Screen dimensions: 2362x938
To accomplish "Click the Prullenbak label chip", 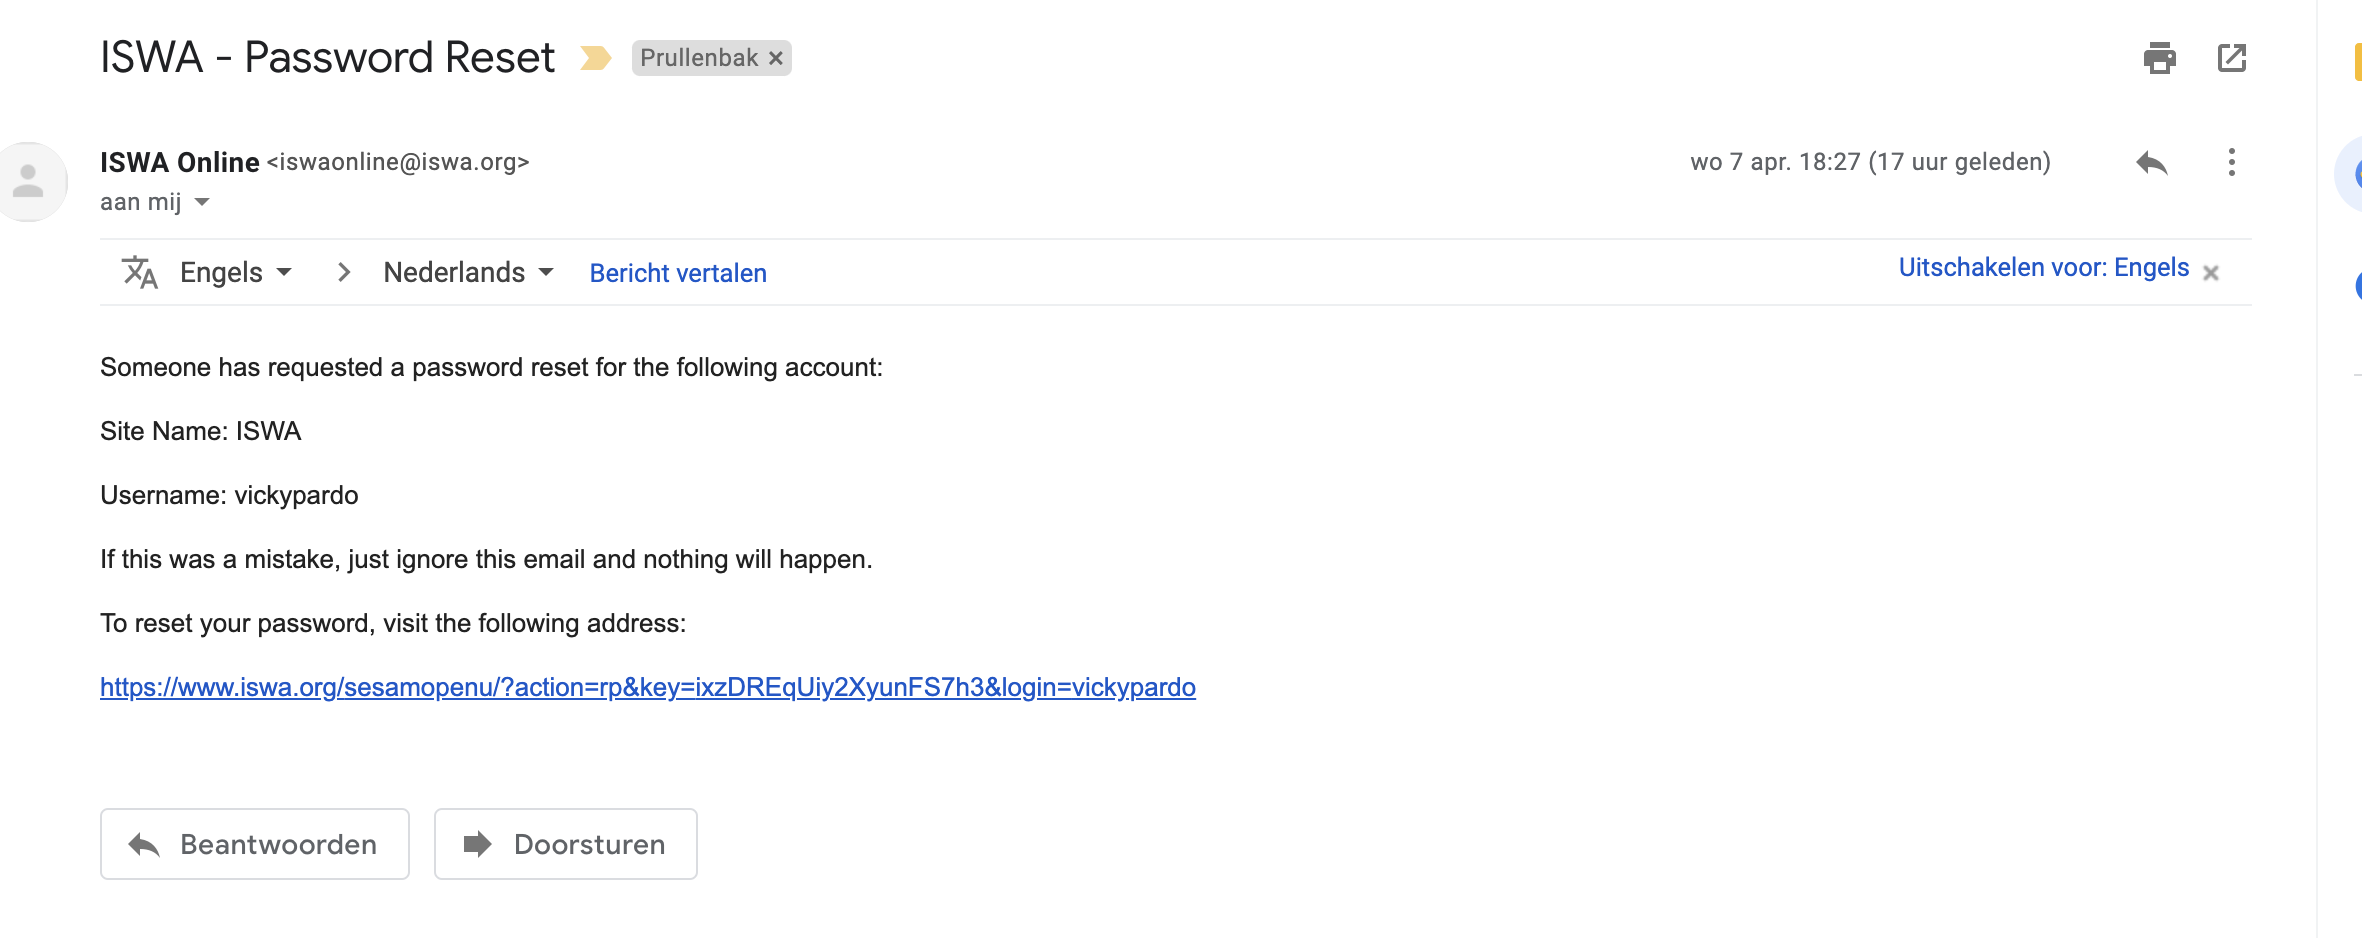I will [699, 58].
